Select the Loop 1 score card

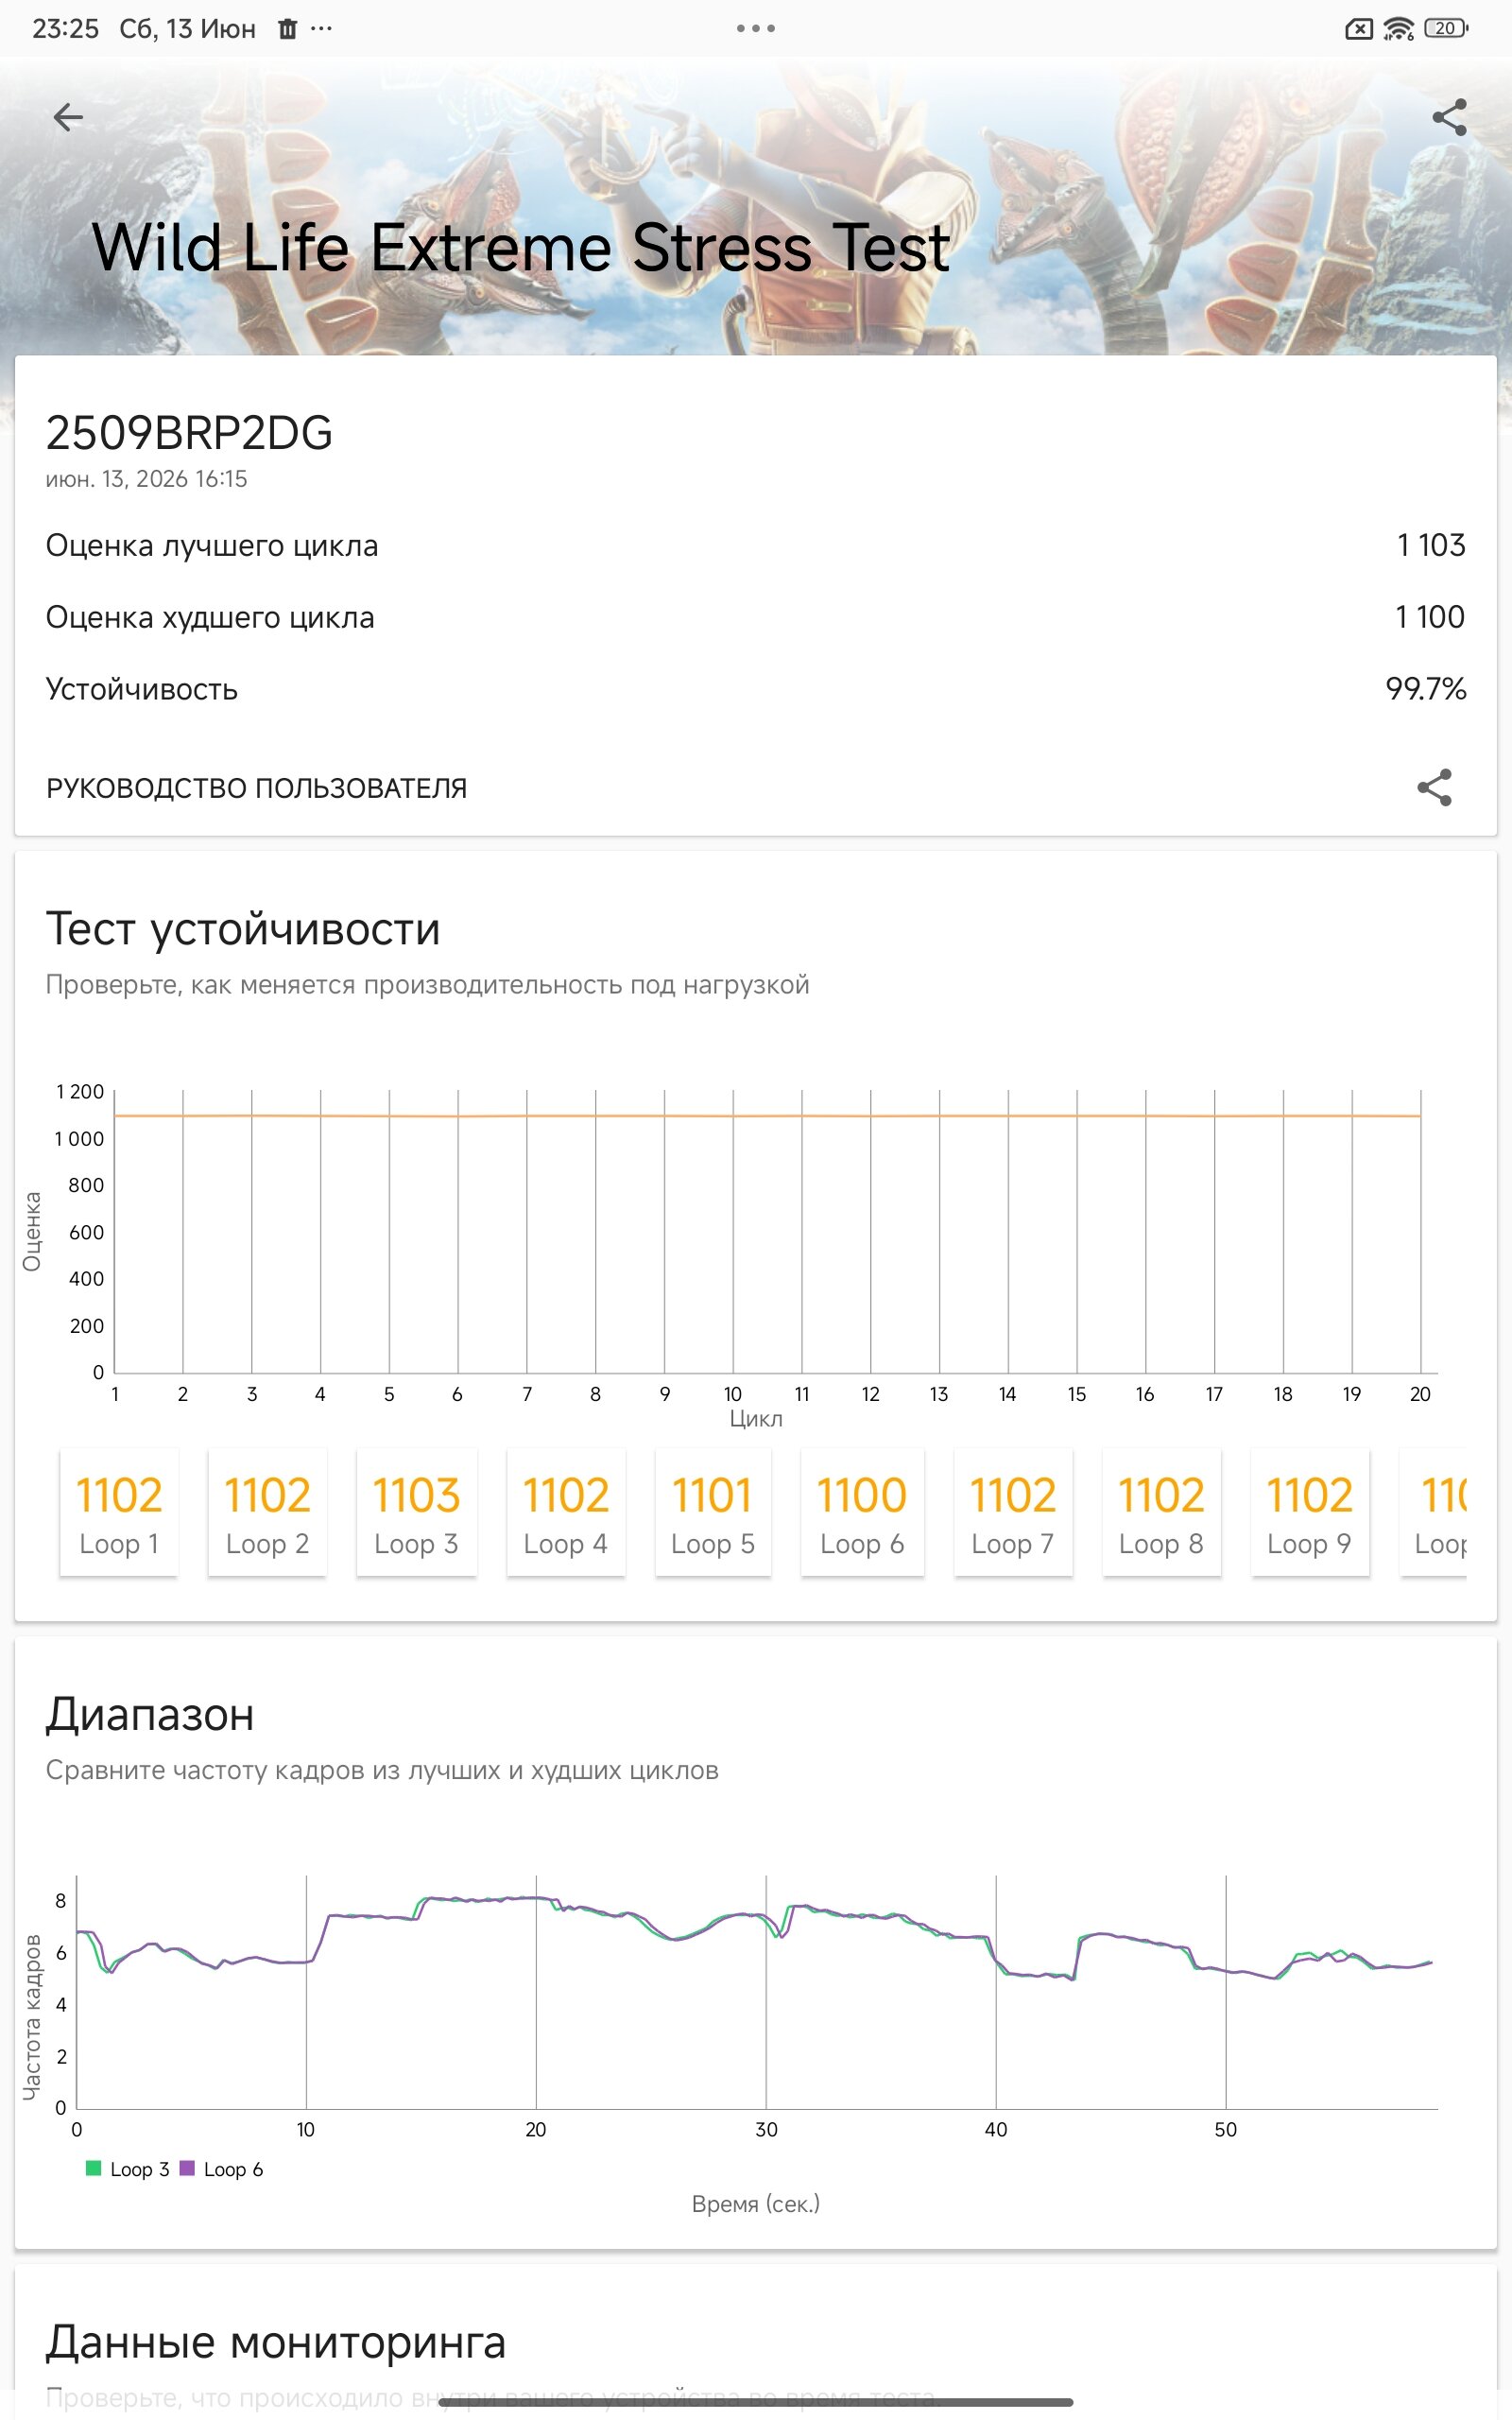[x=119, y=1511]
